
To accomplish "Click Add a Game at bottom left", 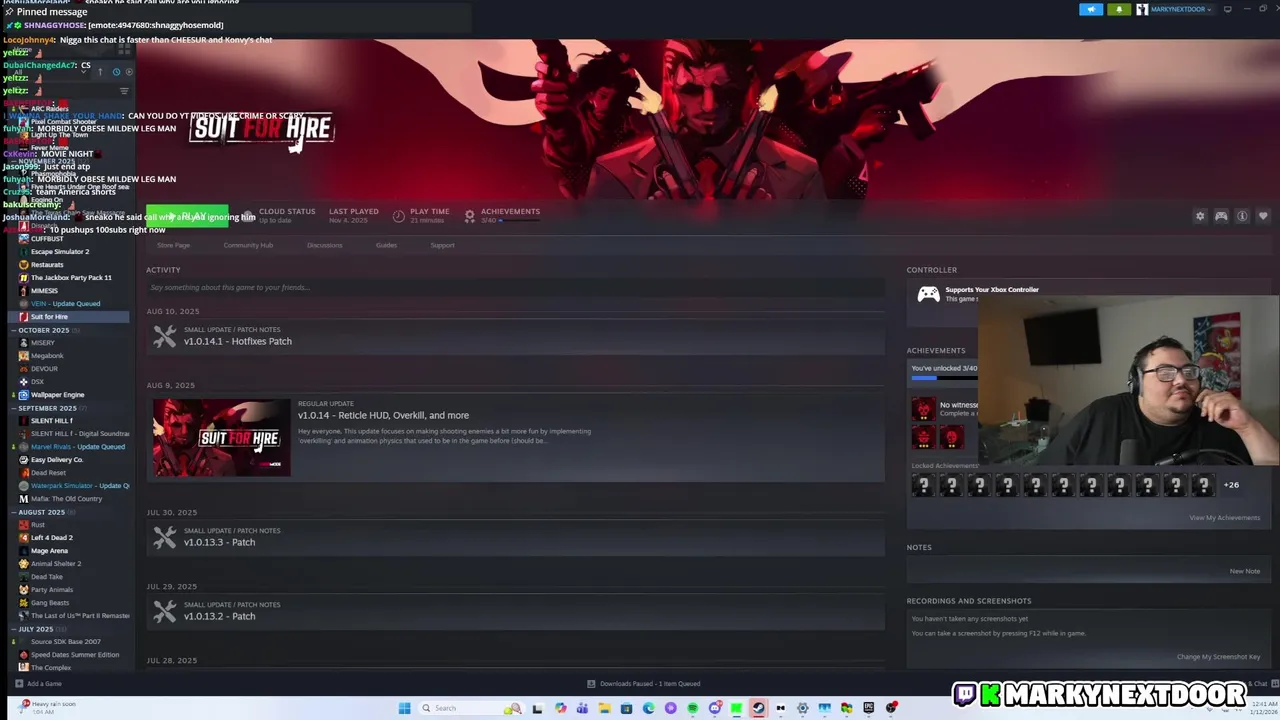I will coord(38,684).
